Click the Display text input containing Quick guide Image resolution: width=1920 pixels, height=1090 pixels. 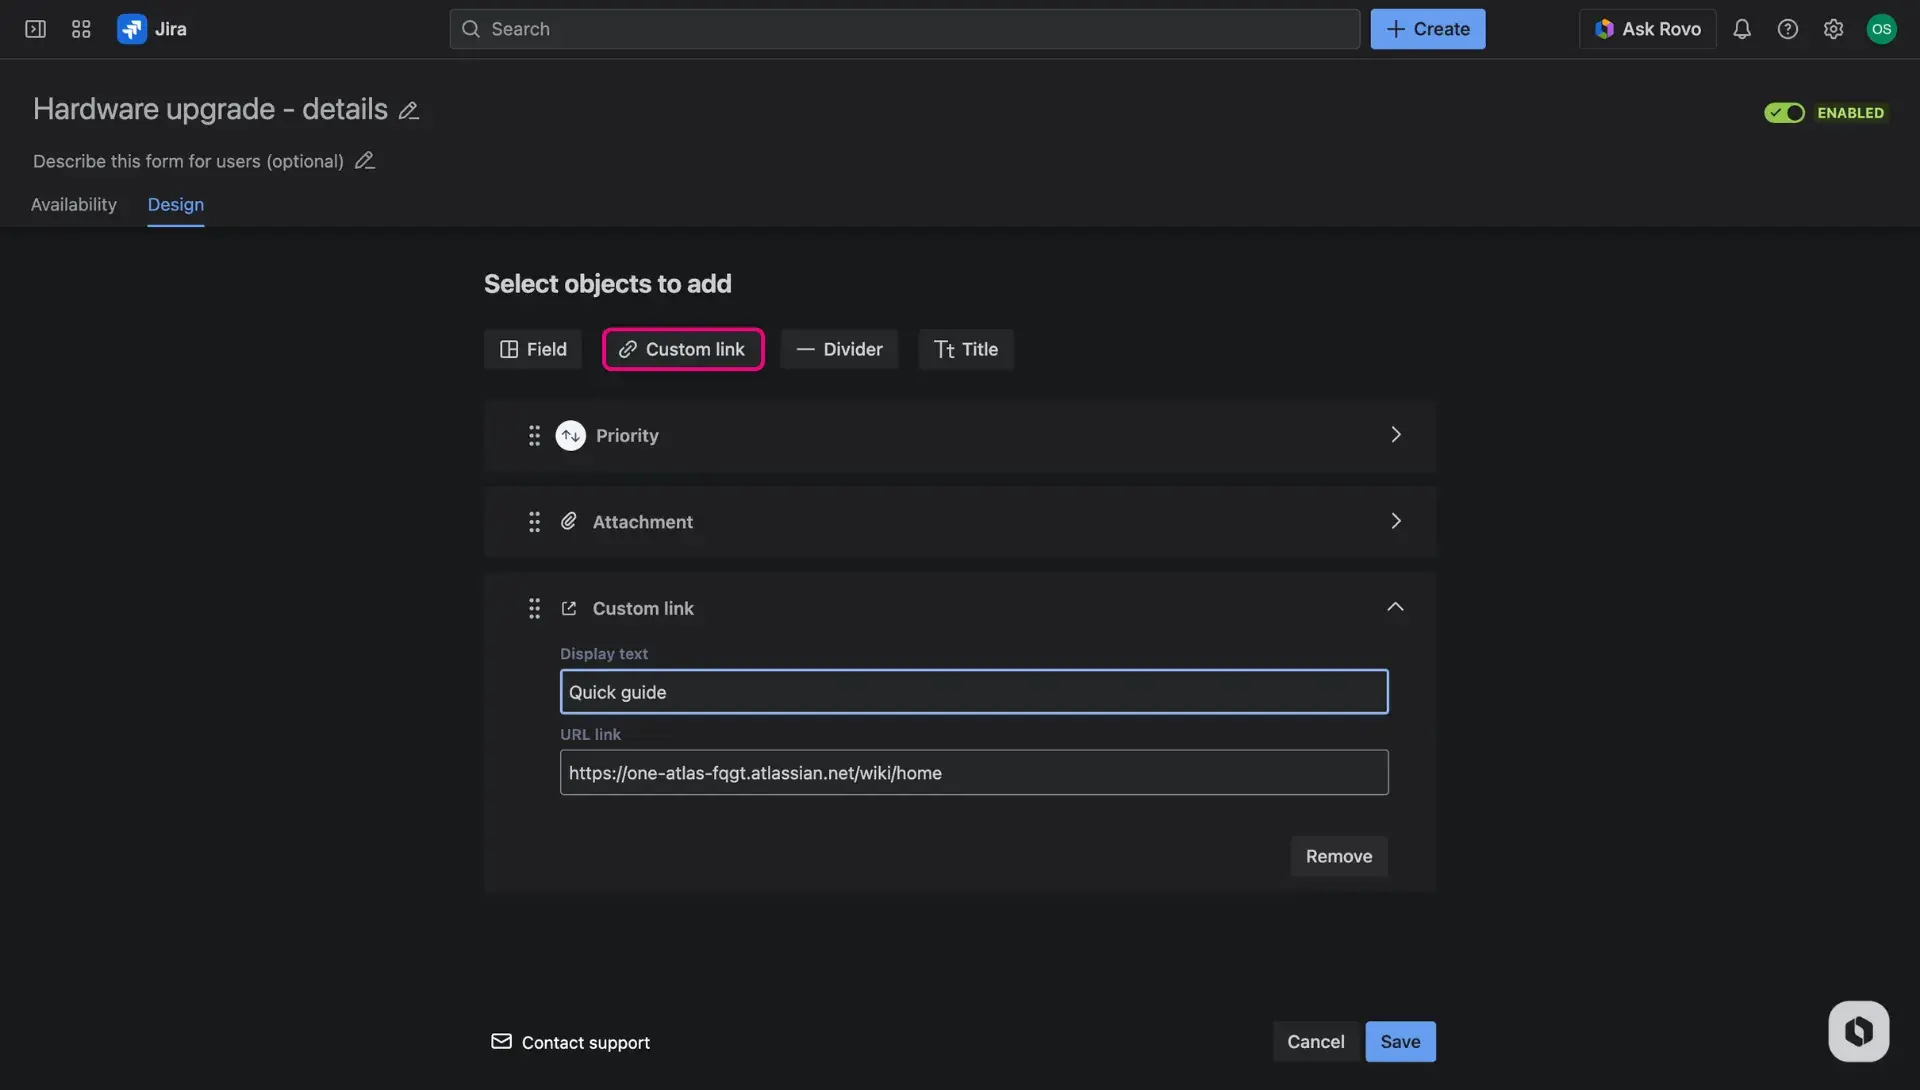tap(973, 691)
